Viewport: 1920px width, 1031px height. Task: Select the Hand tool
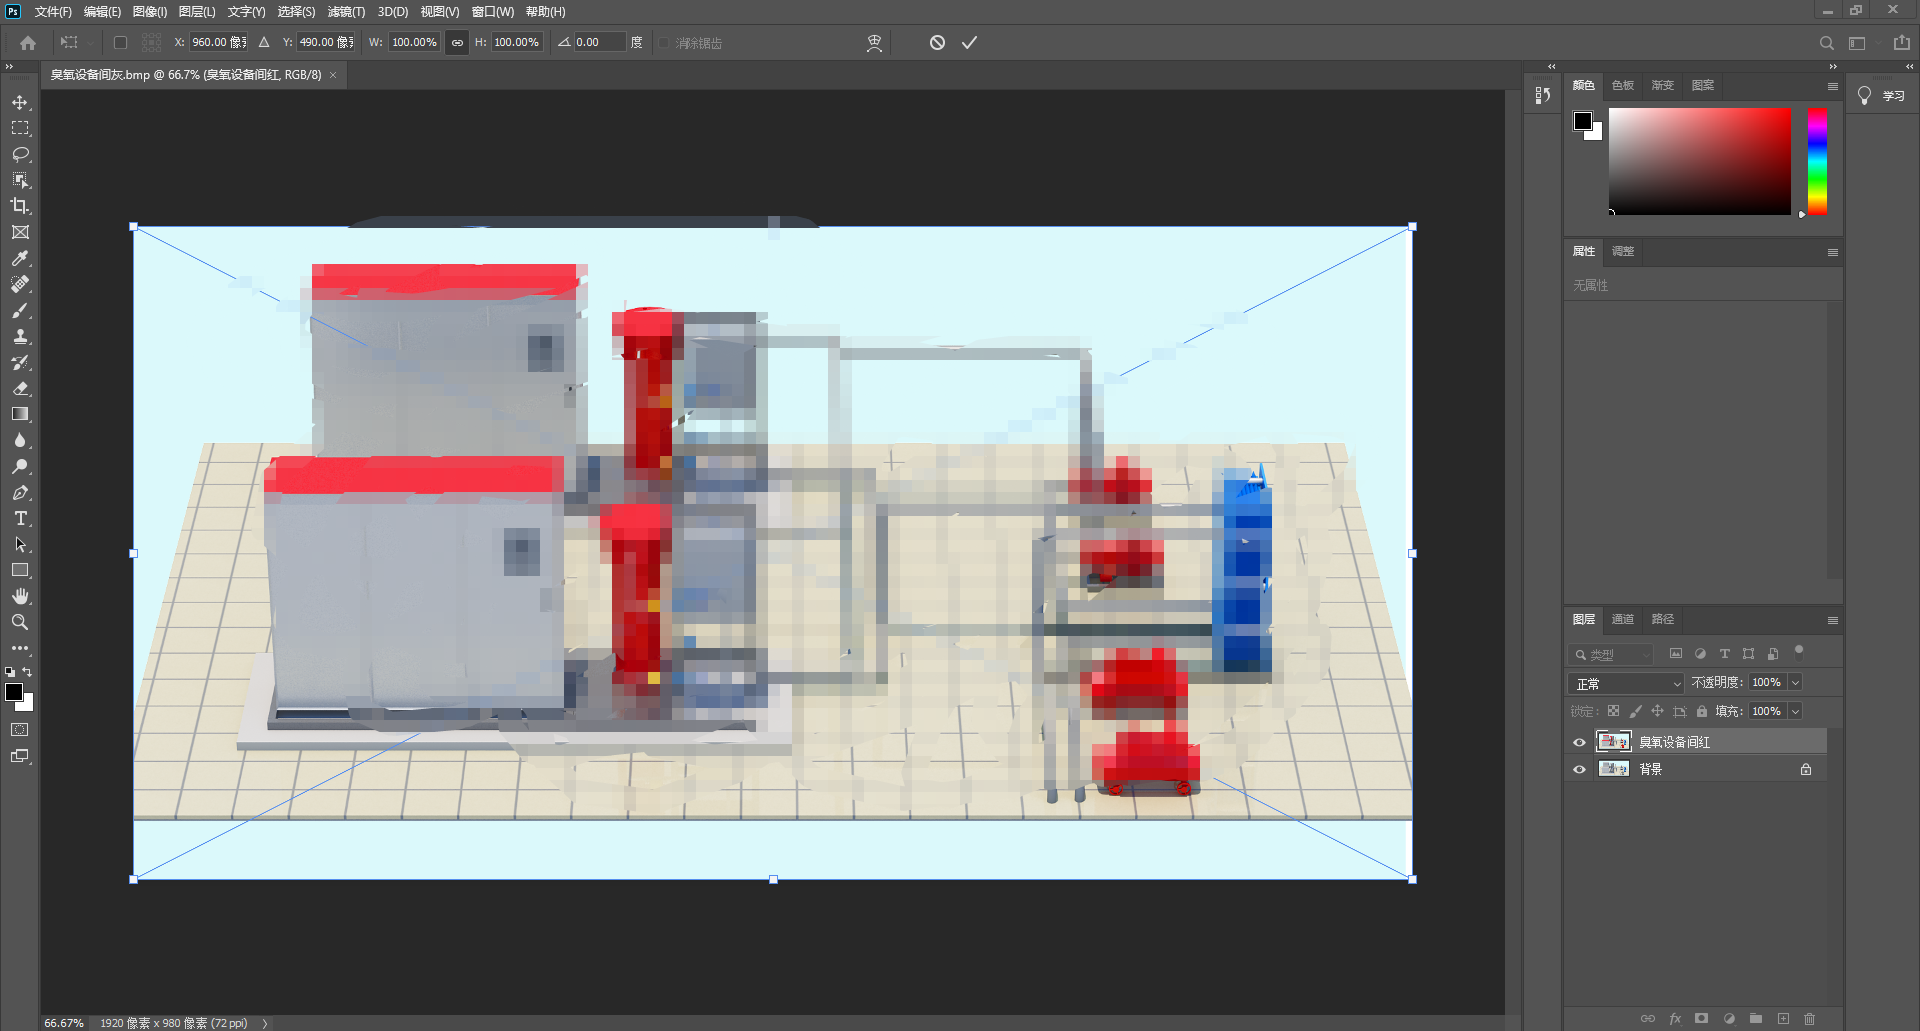20,596
